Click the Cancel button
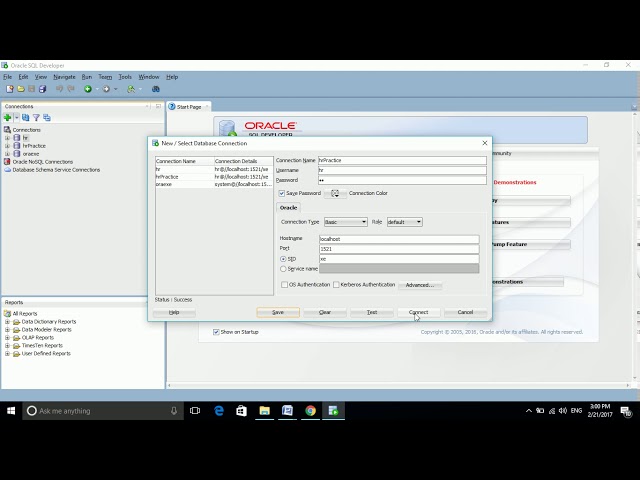640x480 pixels. click(465, 312)
